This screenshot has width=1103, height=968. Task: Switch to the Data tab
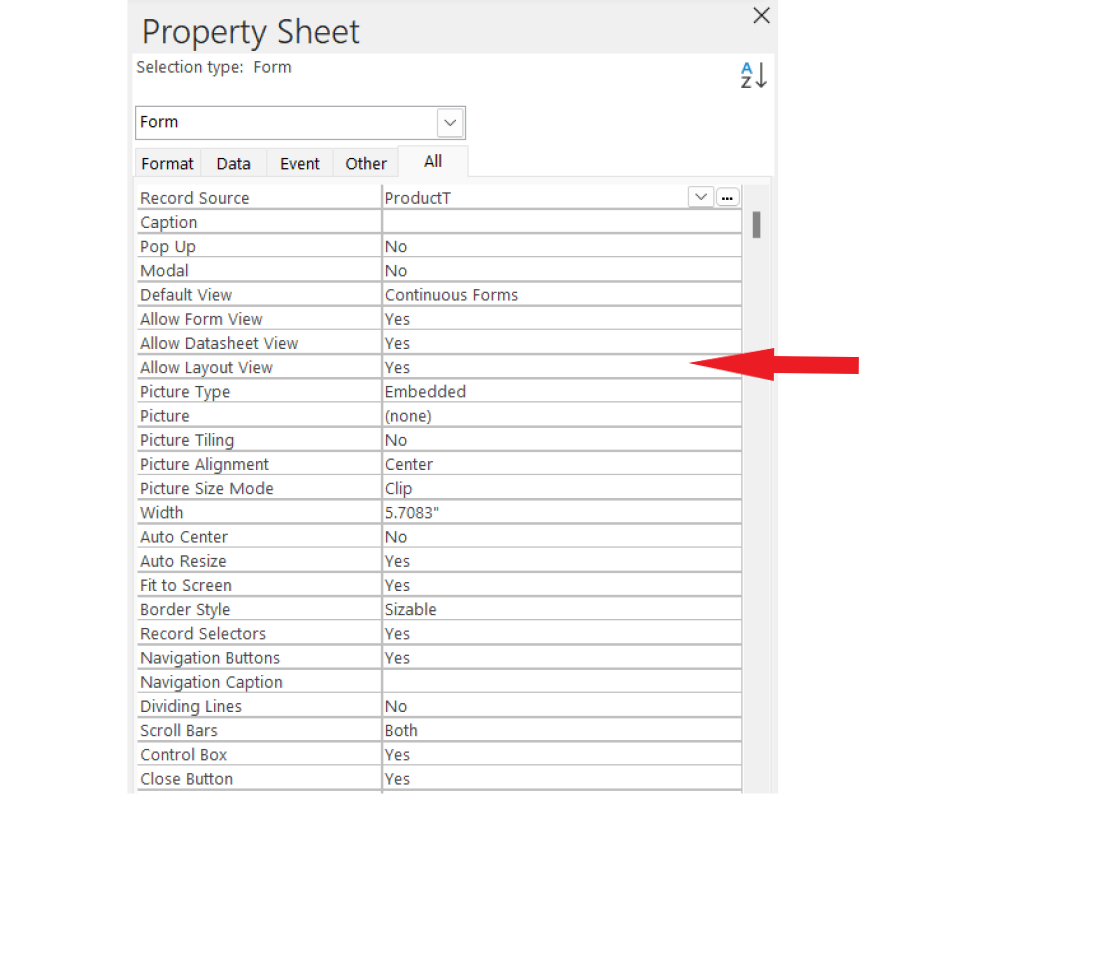click(233, 164)
